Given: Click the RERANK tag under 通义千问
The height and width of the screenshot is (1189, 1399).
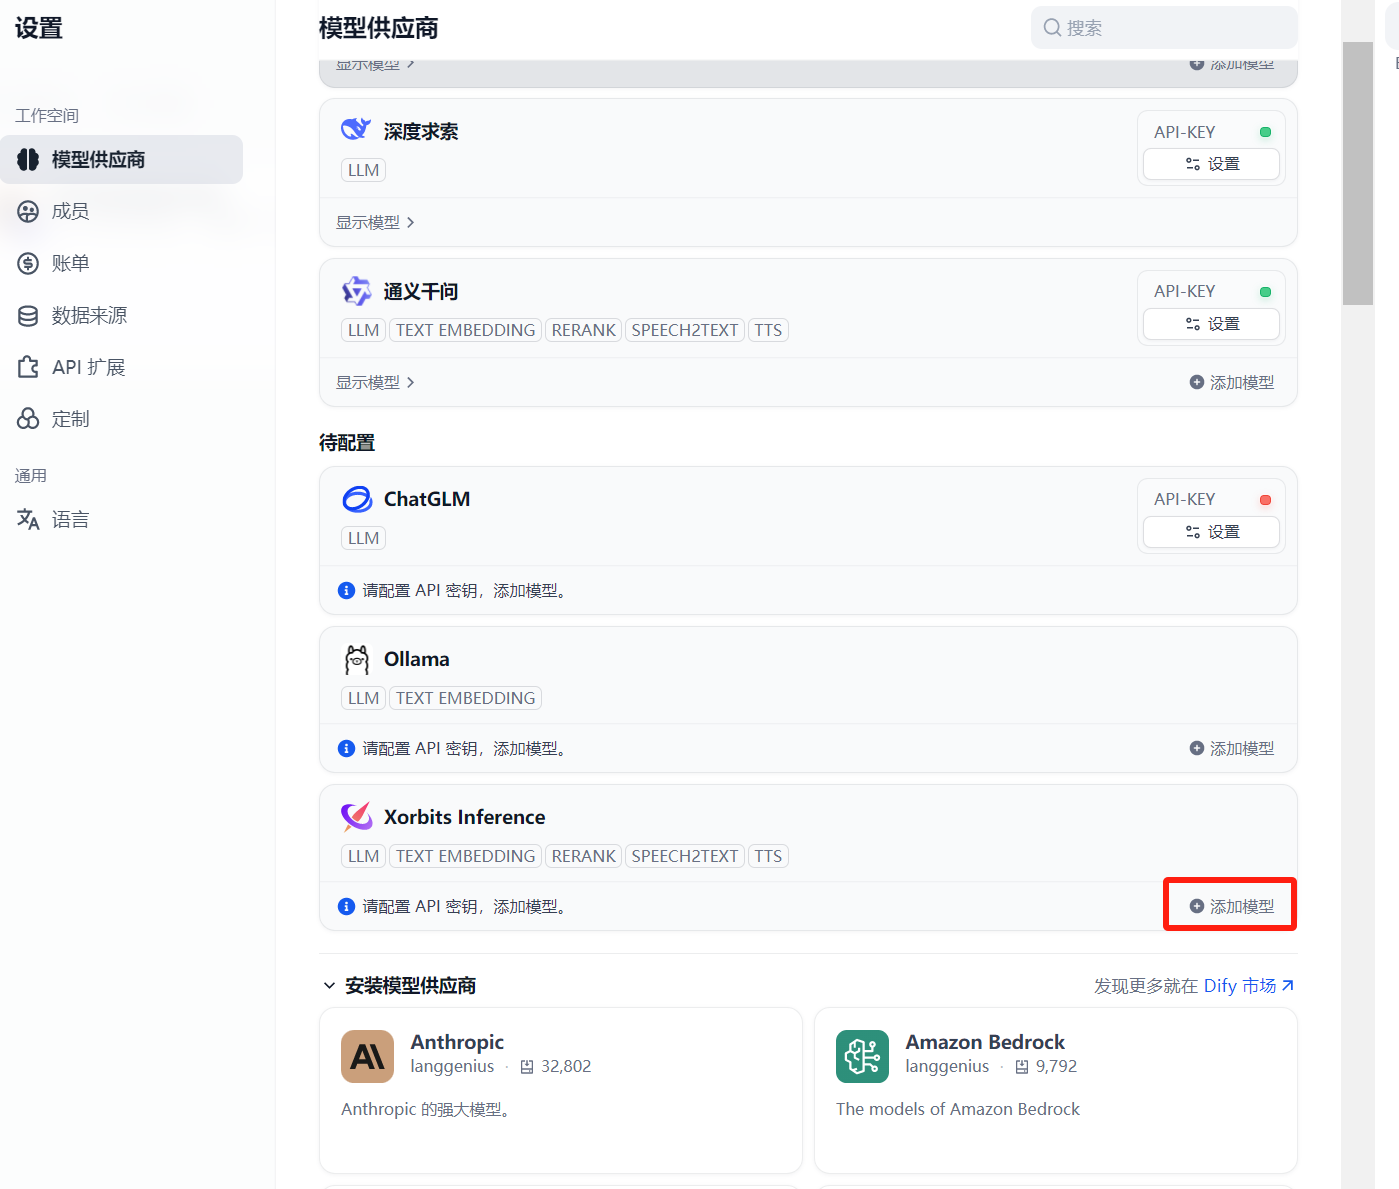Looking at the screenshot, I should [x=584, y=330].
